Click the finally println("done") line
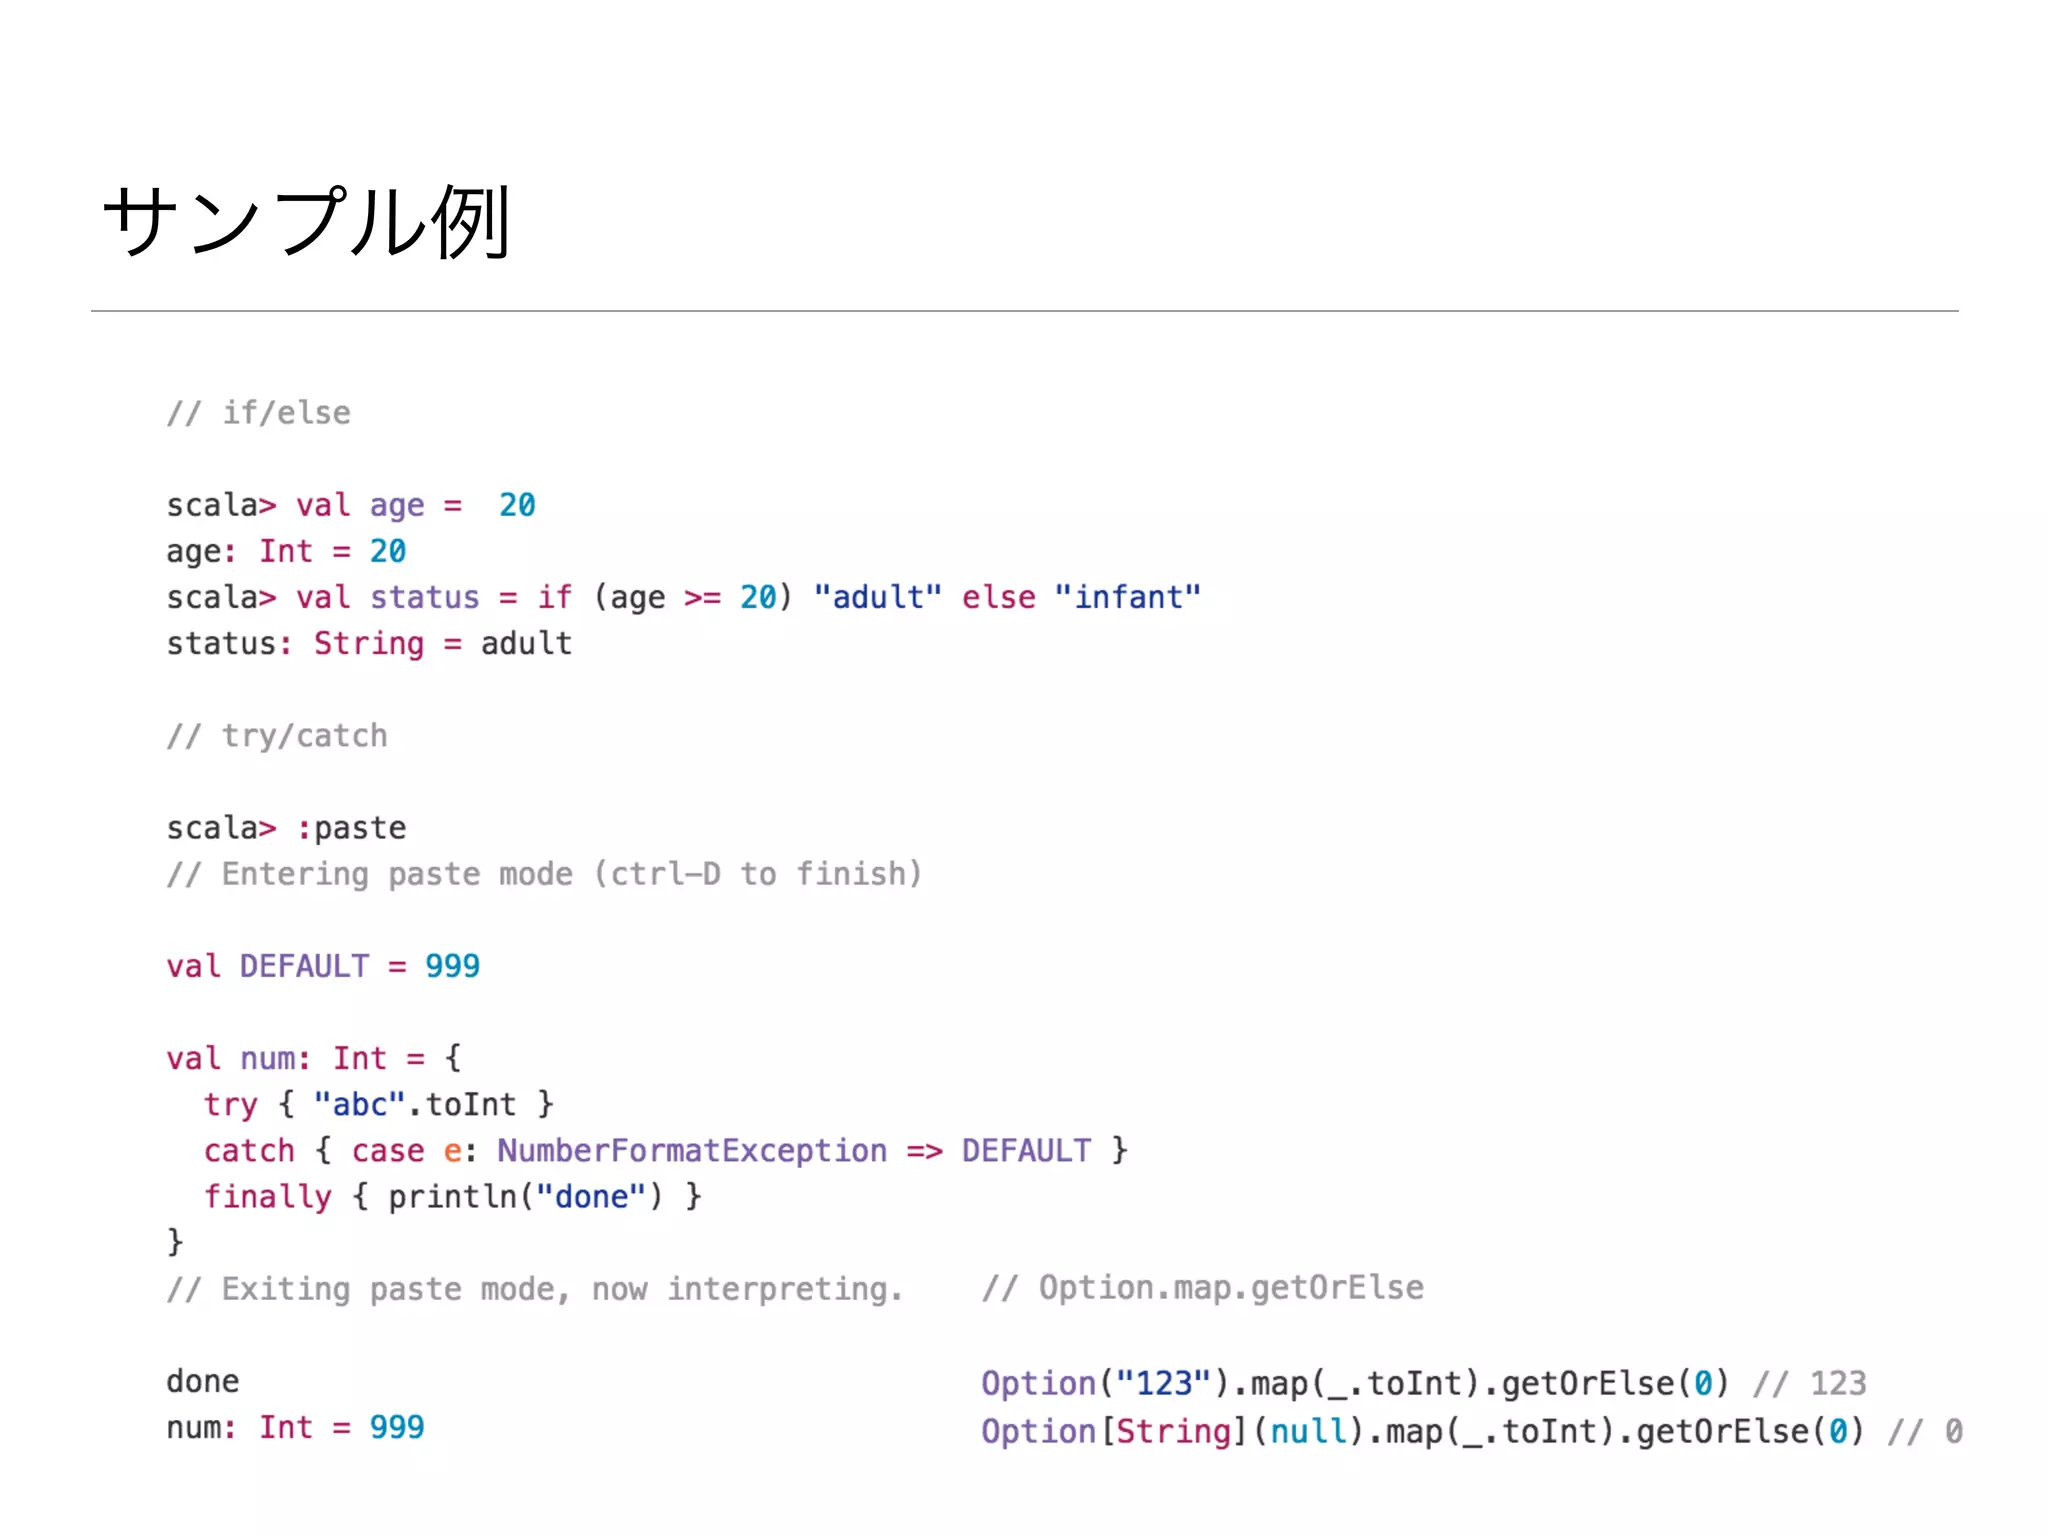The height and width of the screenshot is (1536, 2048). [x=452, y=1196]
